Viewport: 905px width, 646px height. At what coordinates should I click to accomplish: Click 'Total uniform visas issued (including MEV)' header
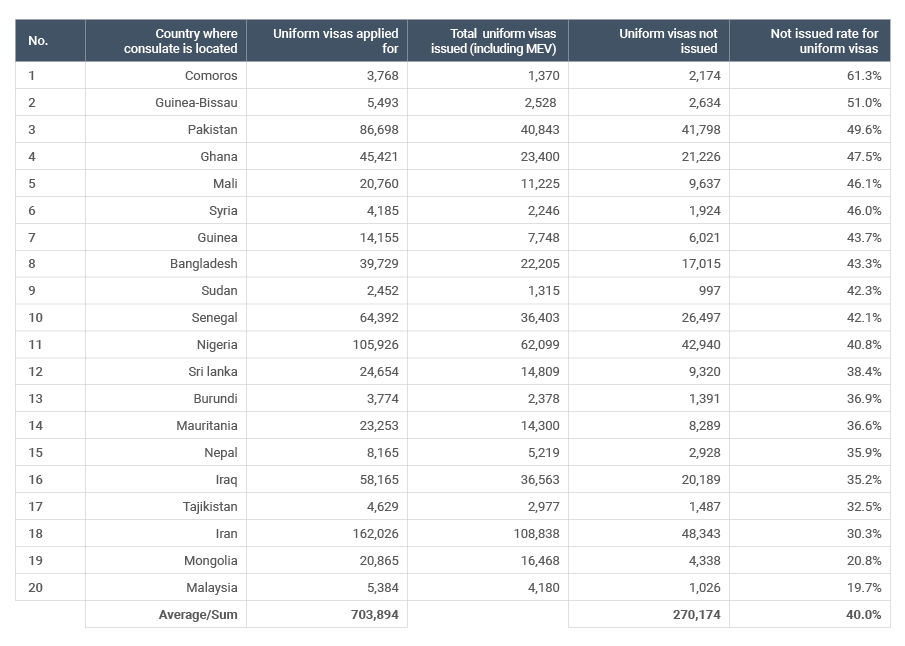pos(493,41)
